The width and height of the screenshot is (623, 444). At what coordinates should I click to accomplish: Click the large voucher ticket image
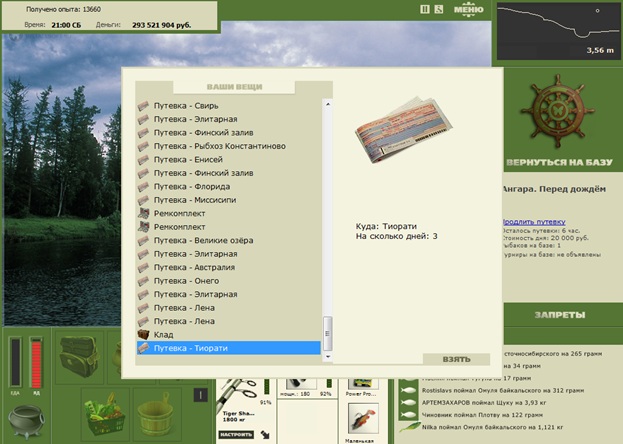[403, 130]
